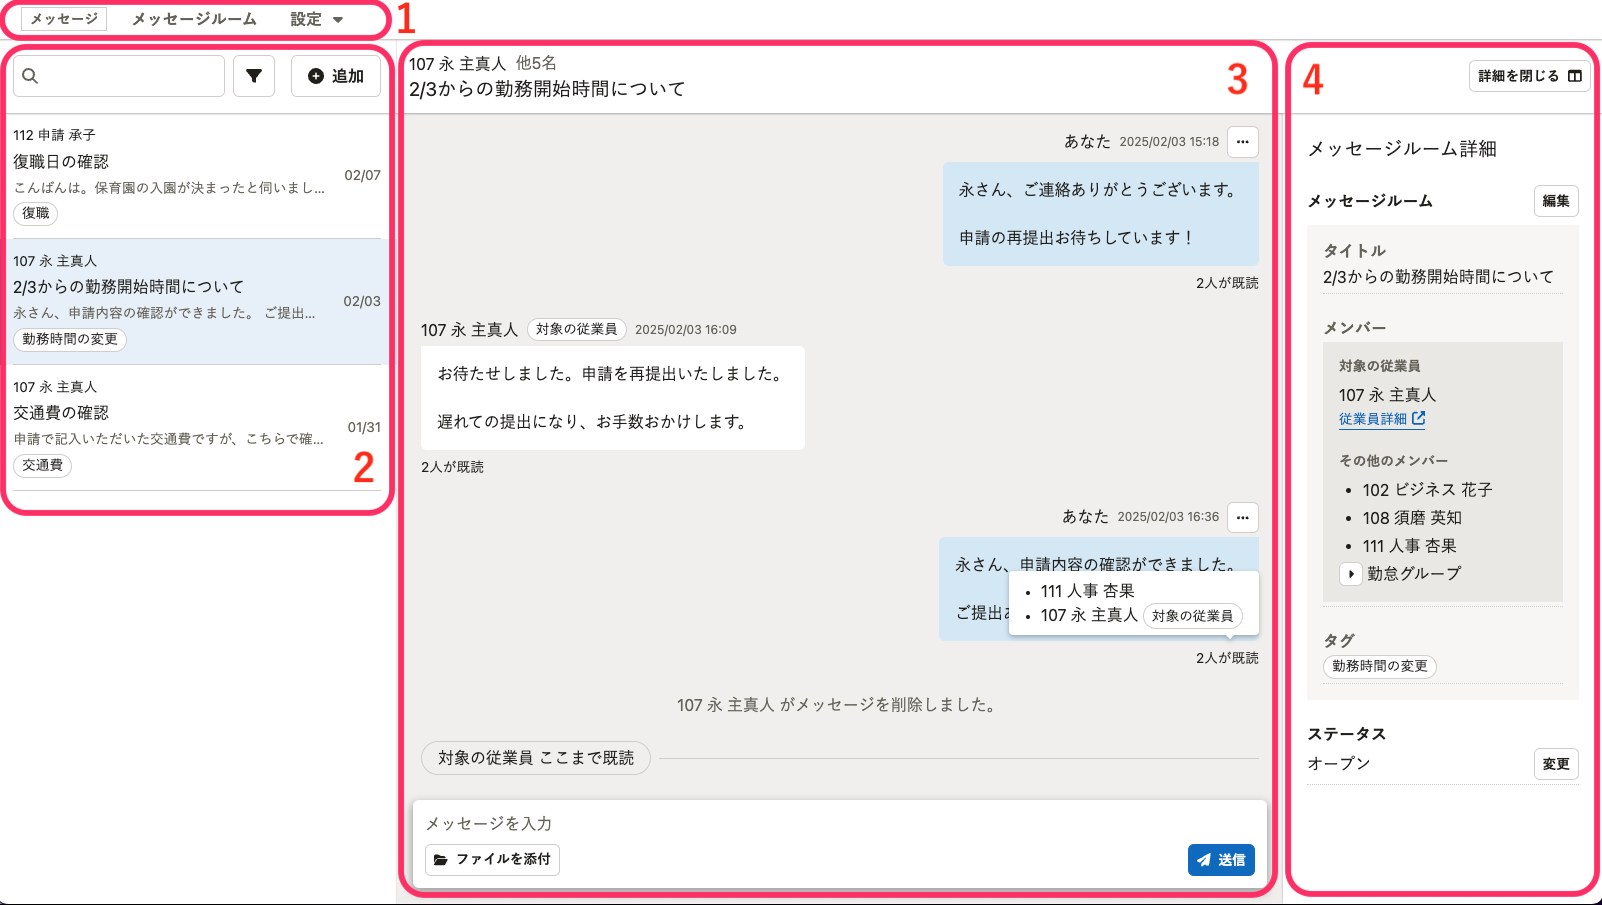Image resolution: width=1602 pixels, height=905 pixels.
Task: Click 変更 to change the status
Action: click(x=1555, y=764)
